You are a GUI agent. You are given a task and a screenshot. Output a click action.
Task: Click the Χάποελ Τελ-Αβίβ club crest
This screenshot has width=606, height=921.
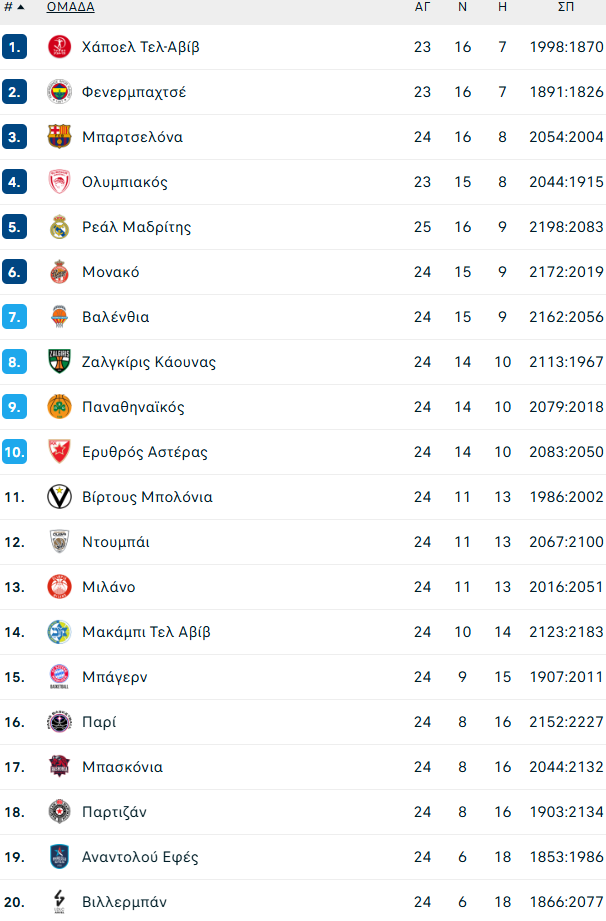pyautogui.click(x=59, y=47)
